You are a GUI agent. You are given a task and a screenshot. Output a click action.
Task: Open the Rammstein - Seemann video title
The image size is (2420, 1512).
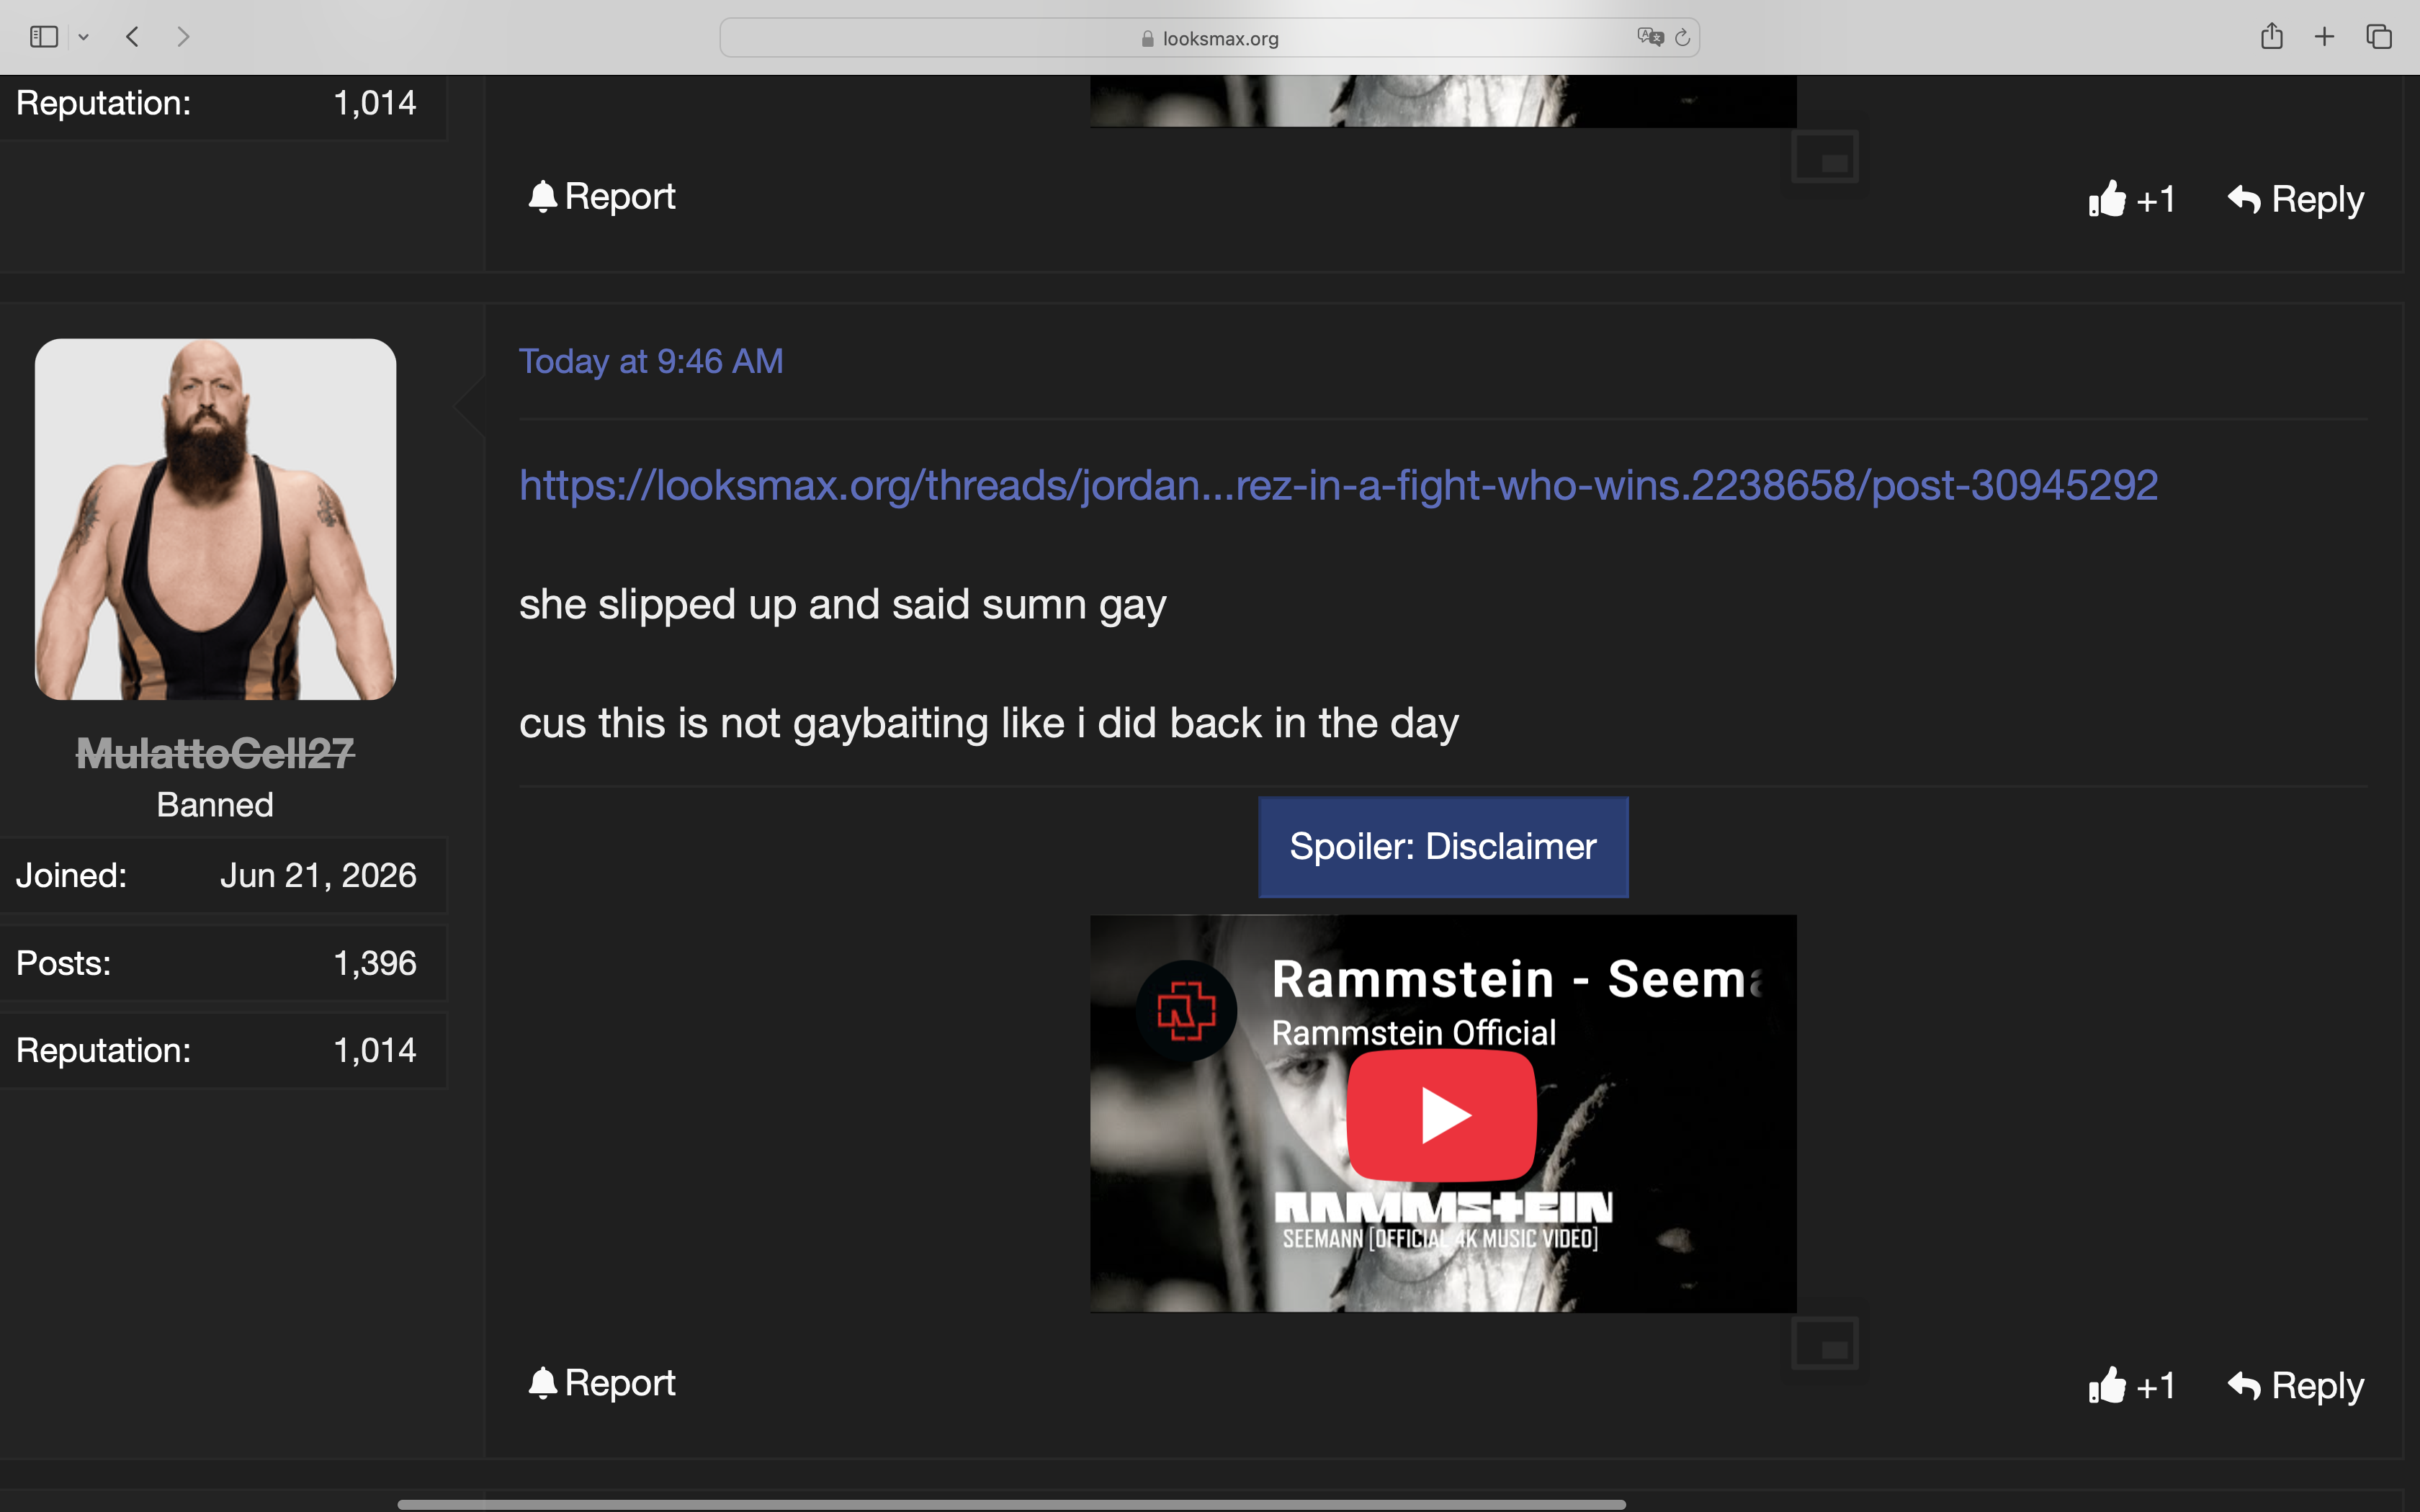click(1517, 979)
